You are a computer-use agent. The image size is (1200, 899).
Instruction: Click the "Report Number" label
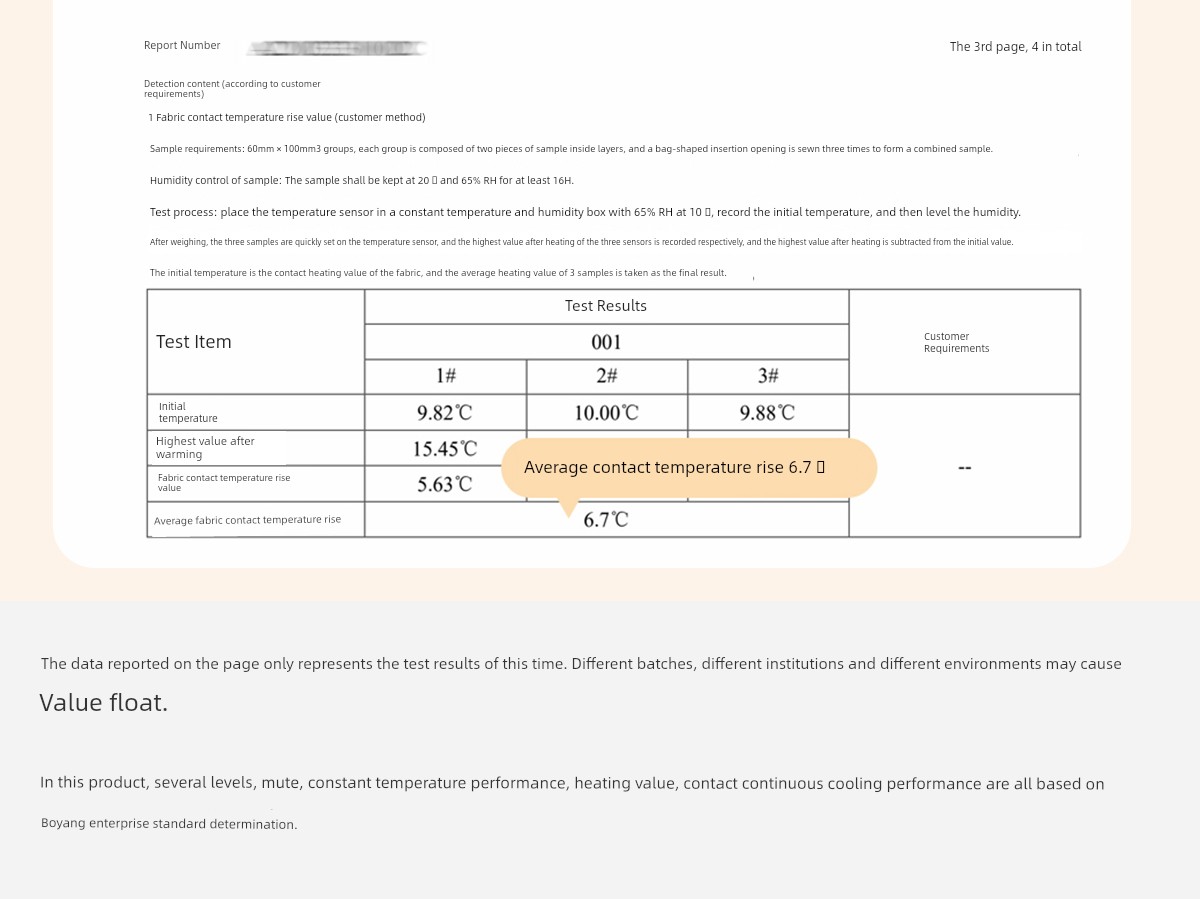[182, 46]
